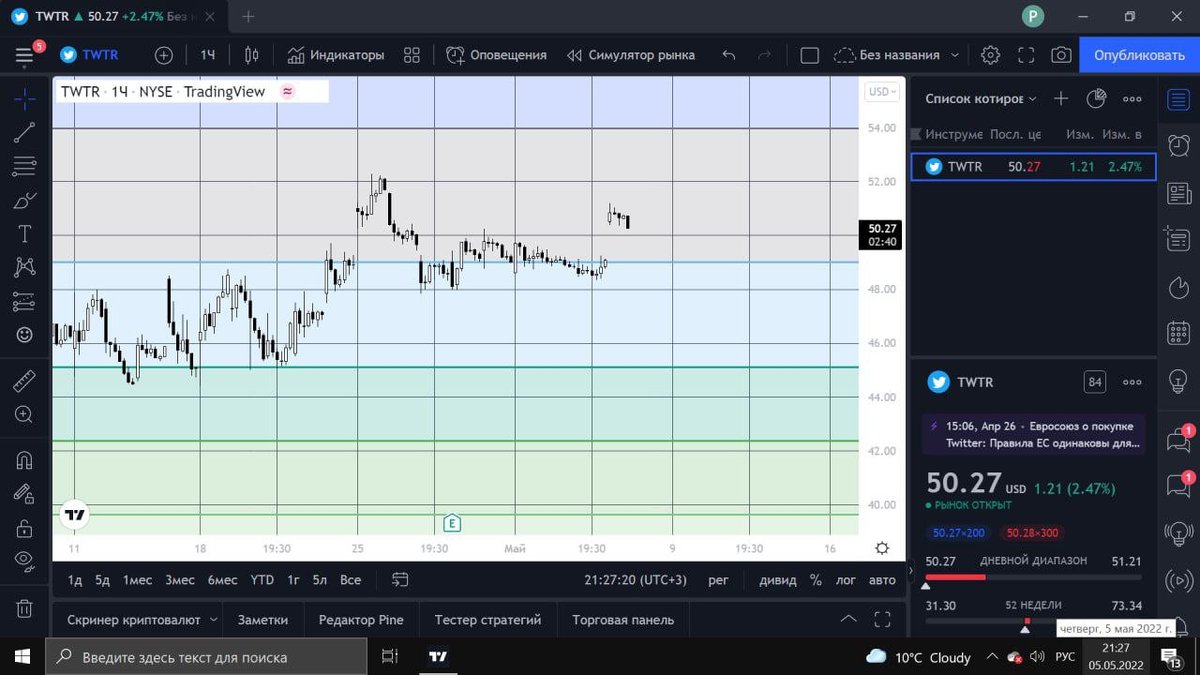Click the TWTR symbol search button
Screen dimensions: 1200x675
[x=88, y=55]
